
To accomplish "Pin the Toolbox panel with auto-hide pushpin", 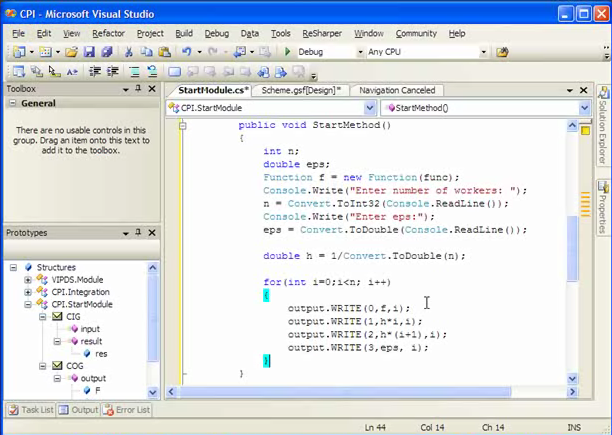I will 138,89.
